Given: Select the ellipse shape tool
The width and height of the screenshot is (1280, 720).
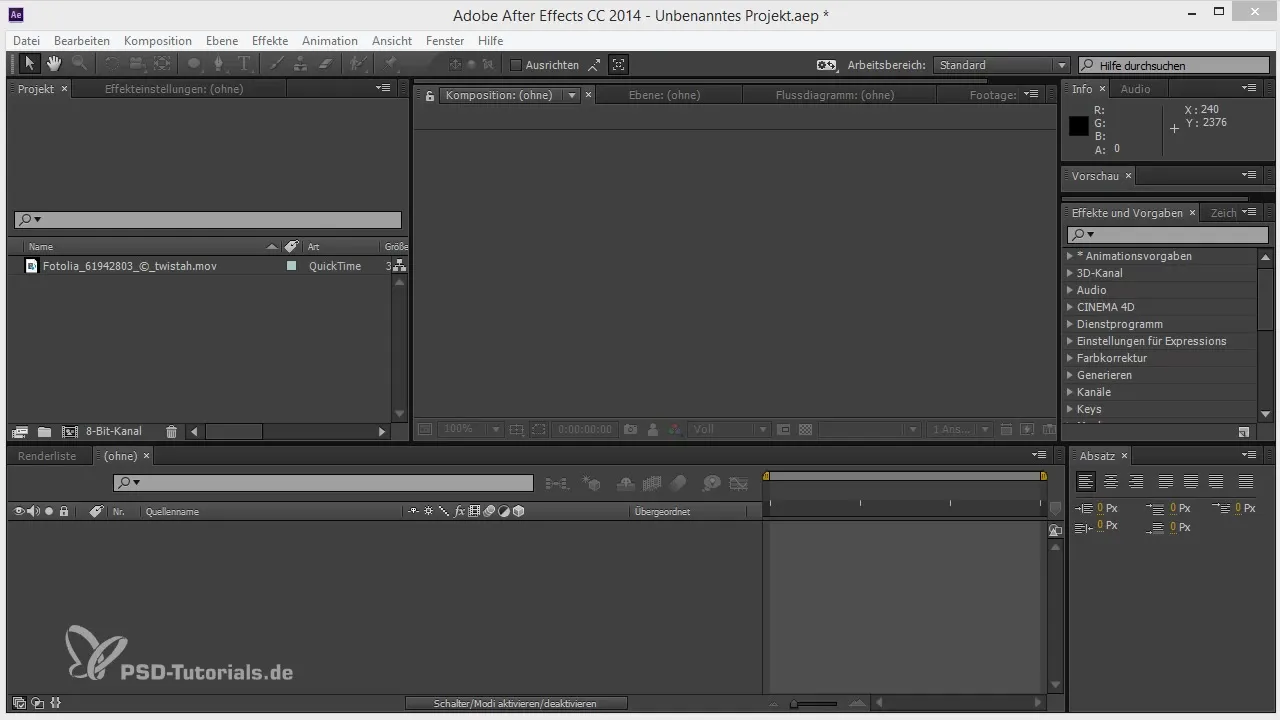Looking at the screenshot, I should click(x=194, y=64).
